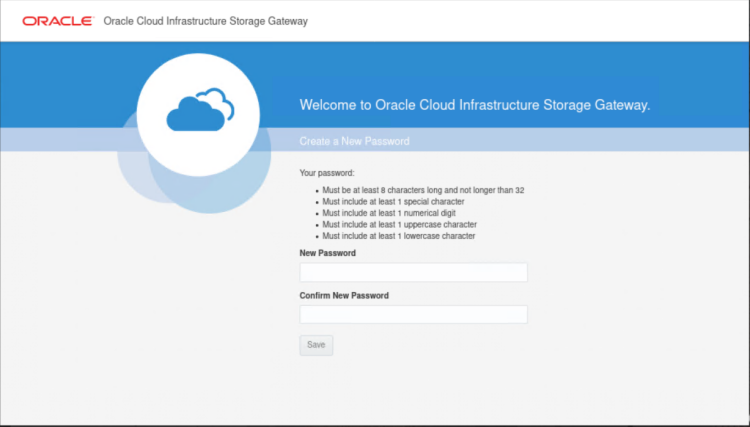Click the New Password field label
The image size is (750, 427).
(327, 254)
